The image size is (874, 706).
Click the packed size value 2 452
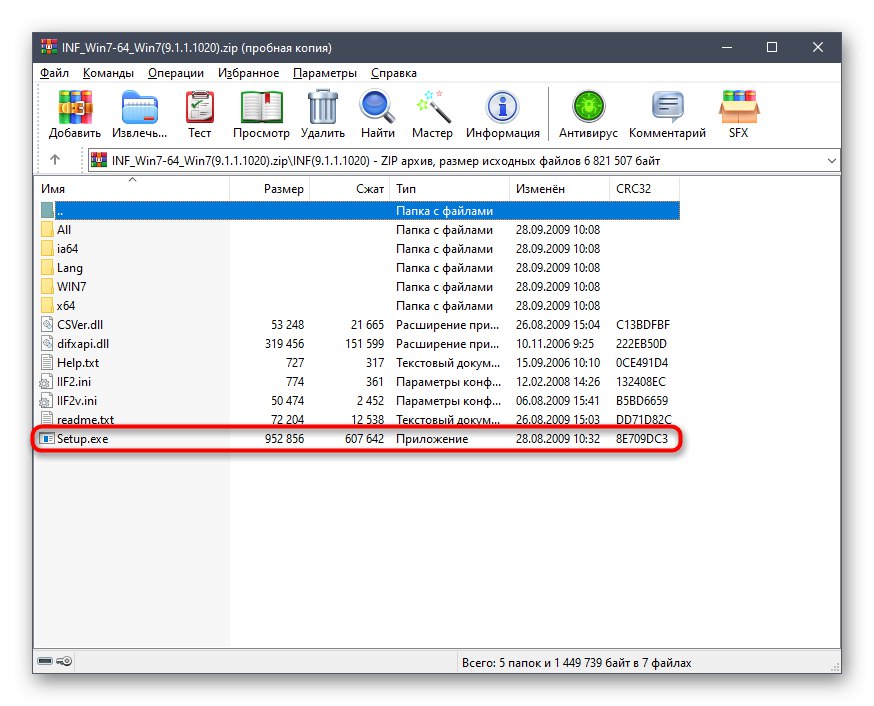pyautogui.click(x=370, y=401)
